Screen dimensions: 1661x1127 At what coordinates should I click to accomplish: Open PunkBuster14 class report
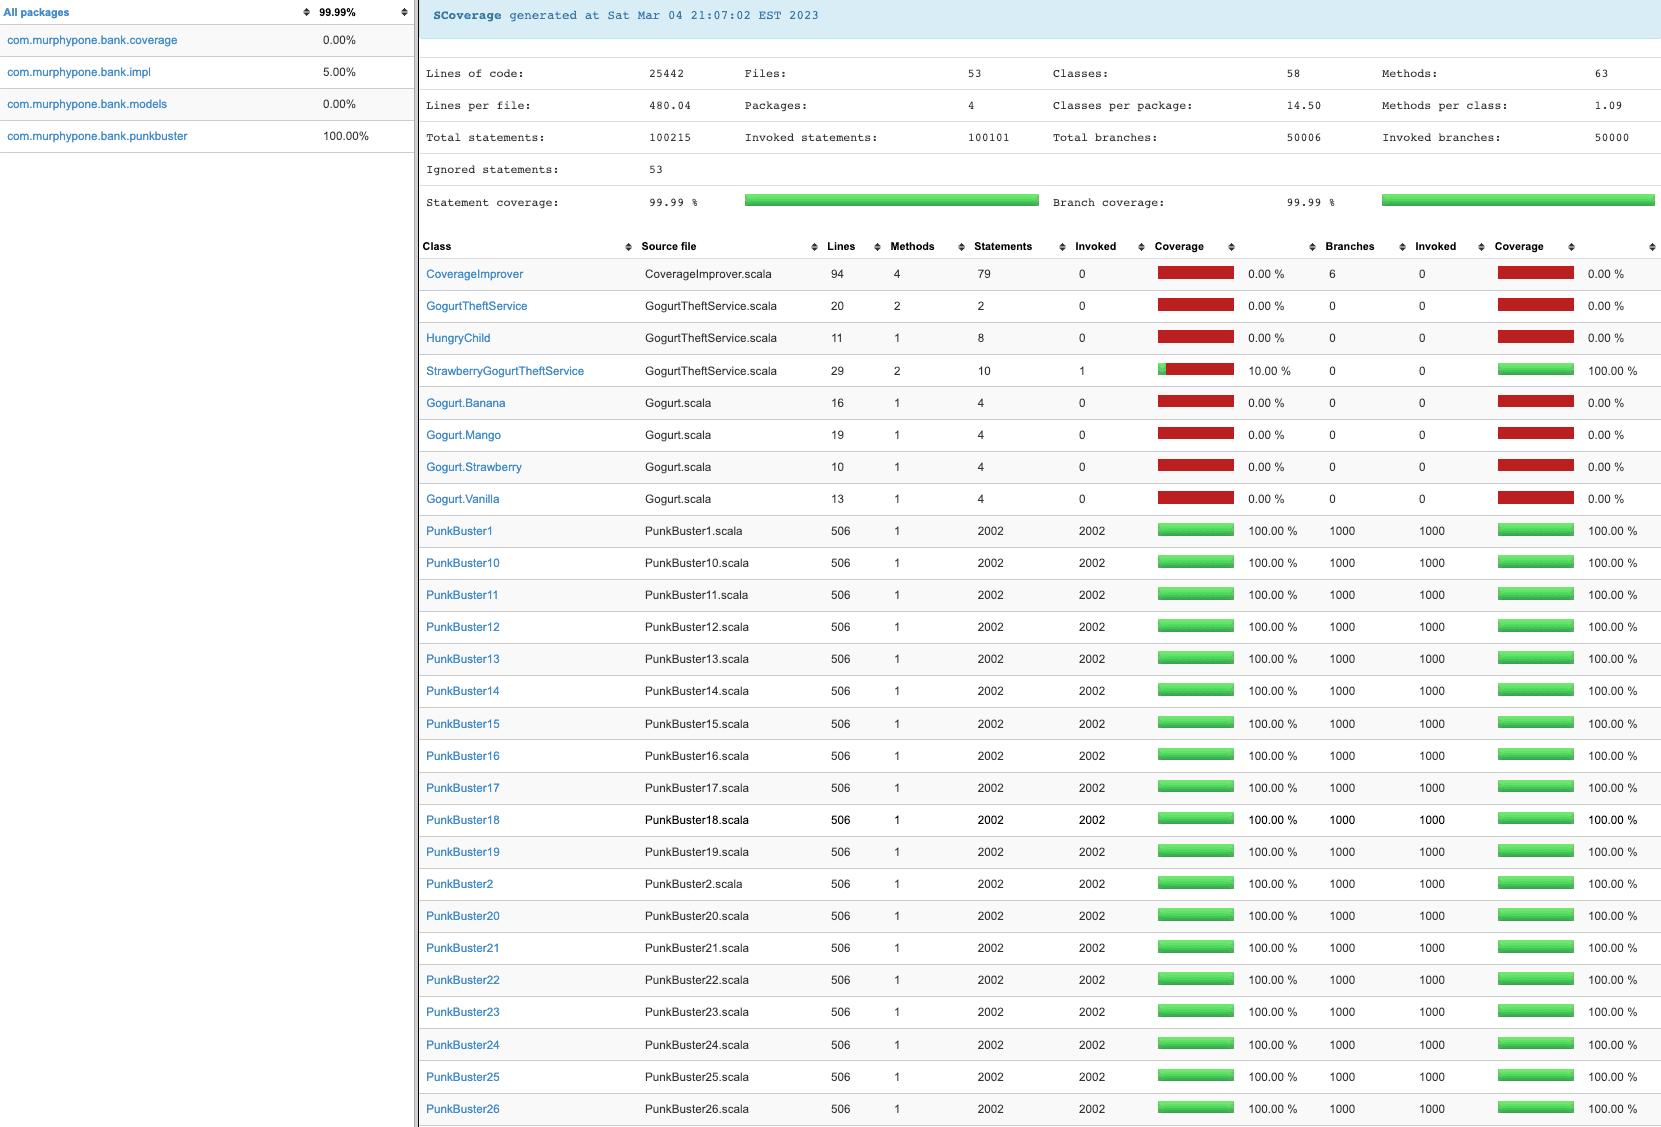click(x=463, y=691)
